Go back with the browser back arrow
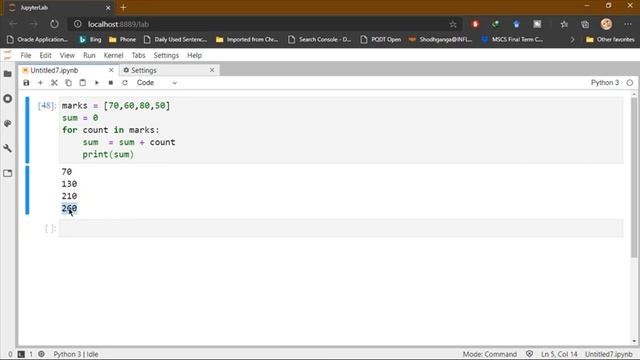The image size is (640, 360). click(13, 24)
